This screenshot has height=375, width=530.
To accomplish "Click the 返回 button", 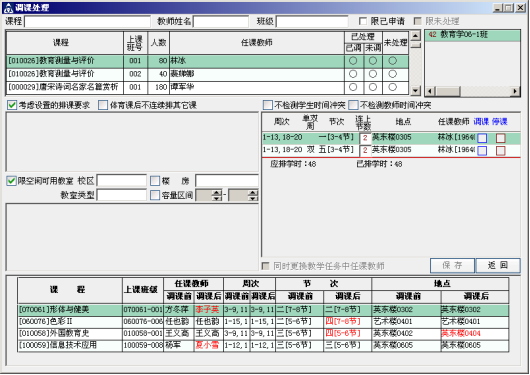I will [x=498, y=265].
